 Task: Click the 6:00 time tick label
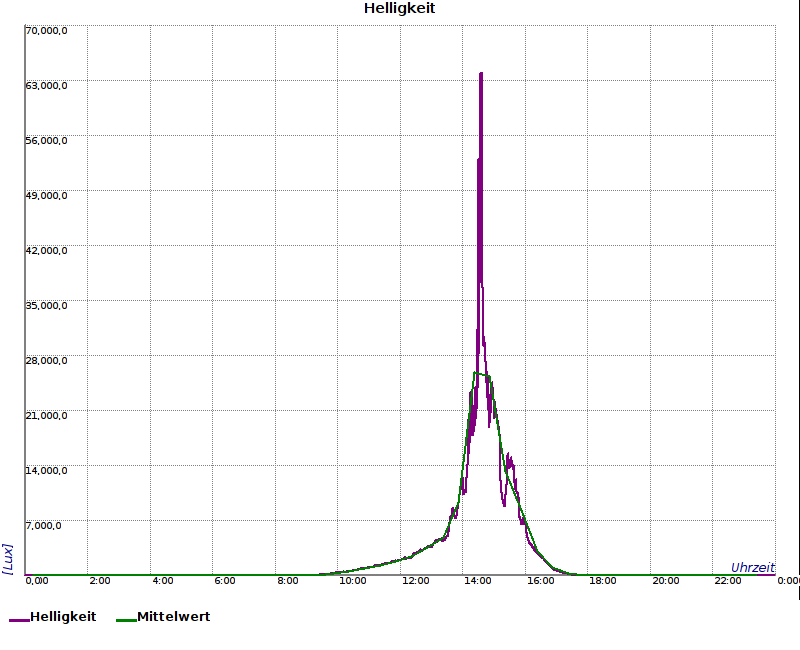click(x=225, y=581)
